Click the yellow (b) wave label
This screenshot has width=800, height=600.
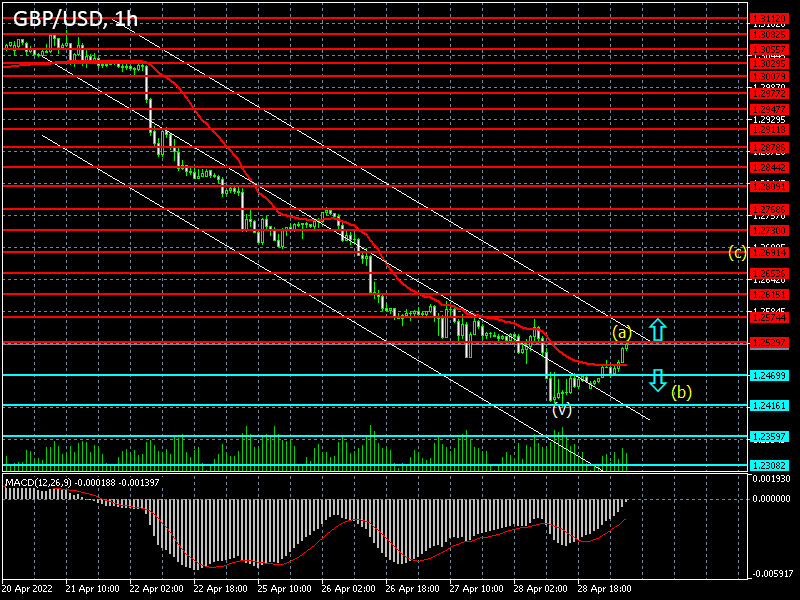[681, 391]
